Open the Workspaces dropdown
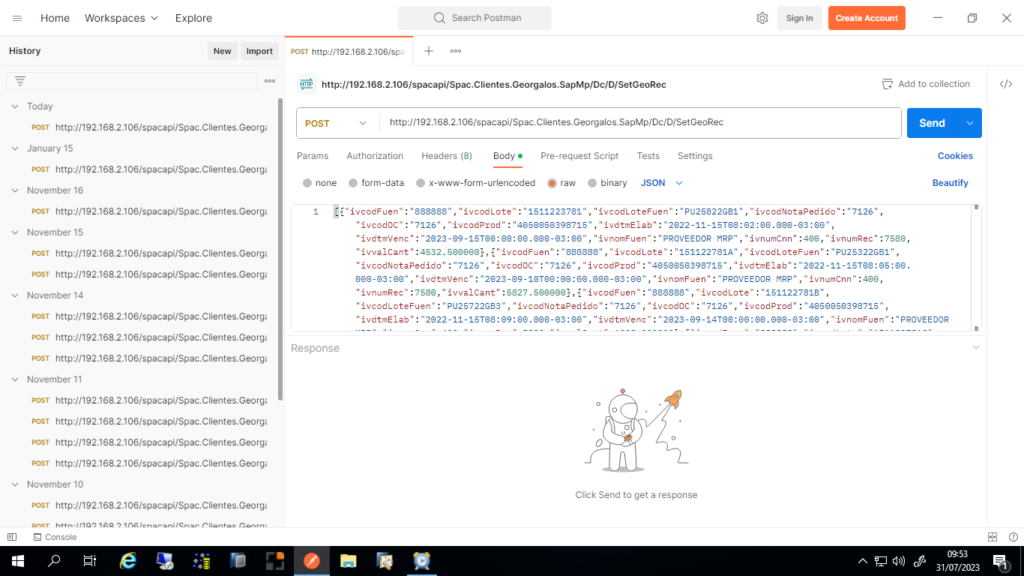Image resolution: width=1024 pixels, height=576 pixels. [121, 18]
